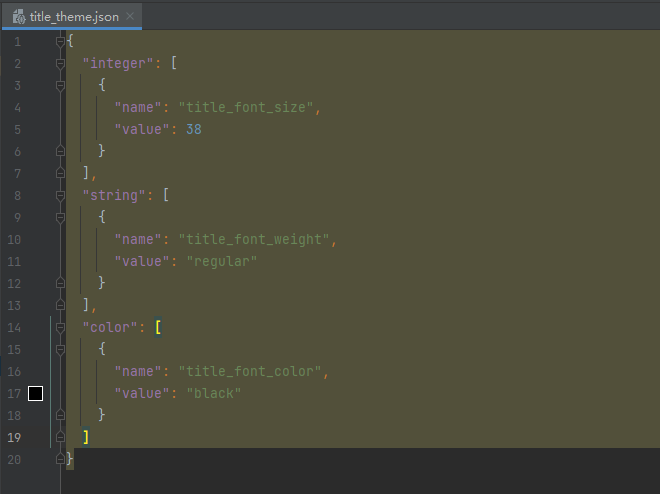Click the fold end marker on line 12

60,283
